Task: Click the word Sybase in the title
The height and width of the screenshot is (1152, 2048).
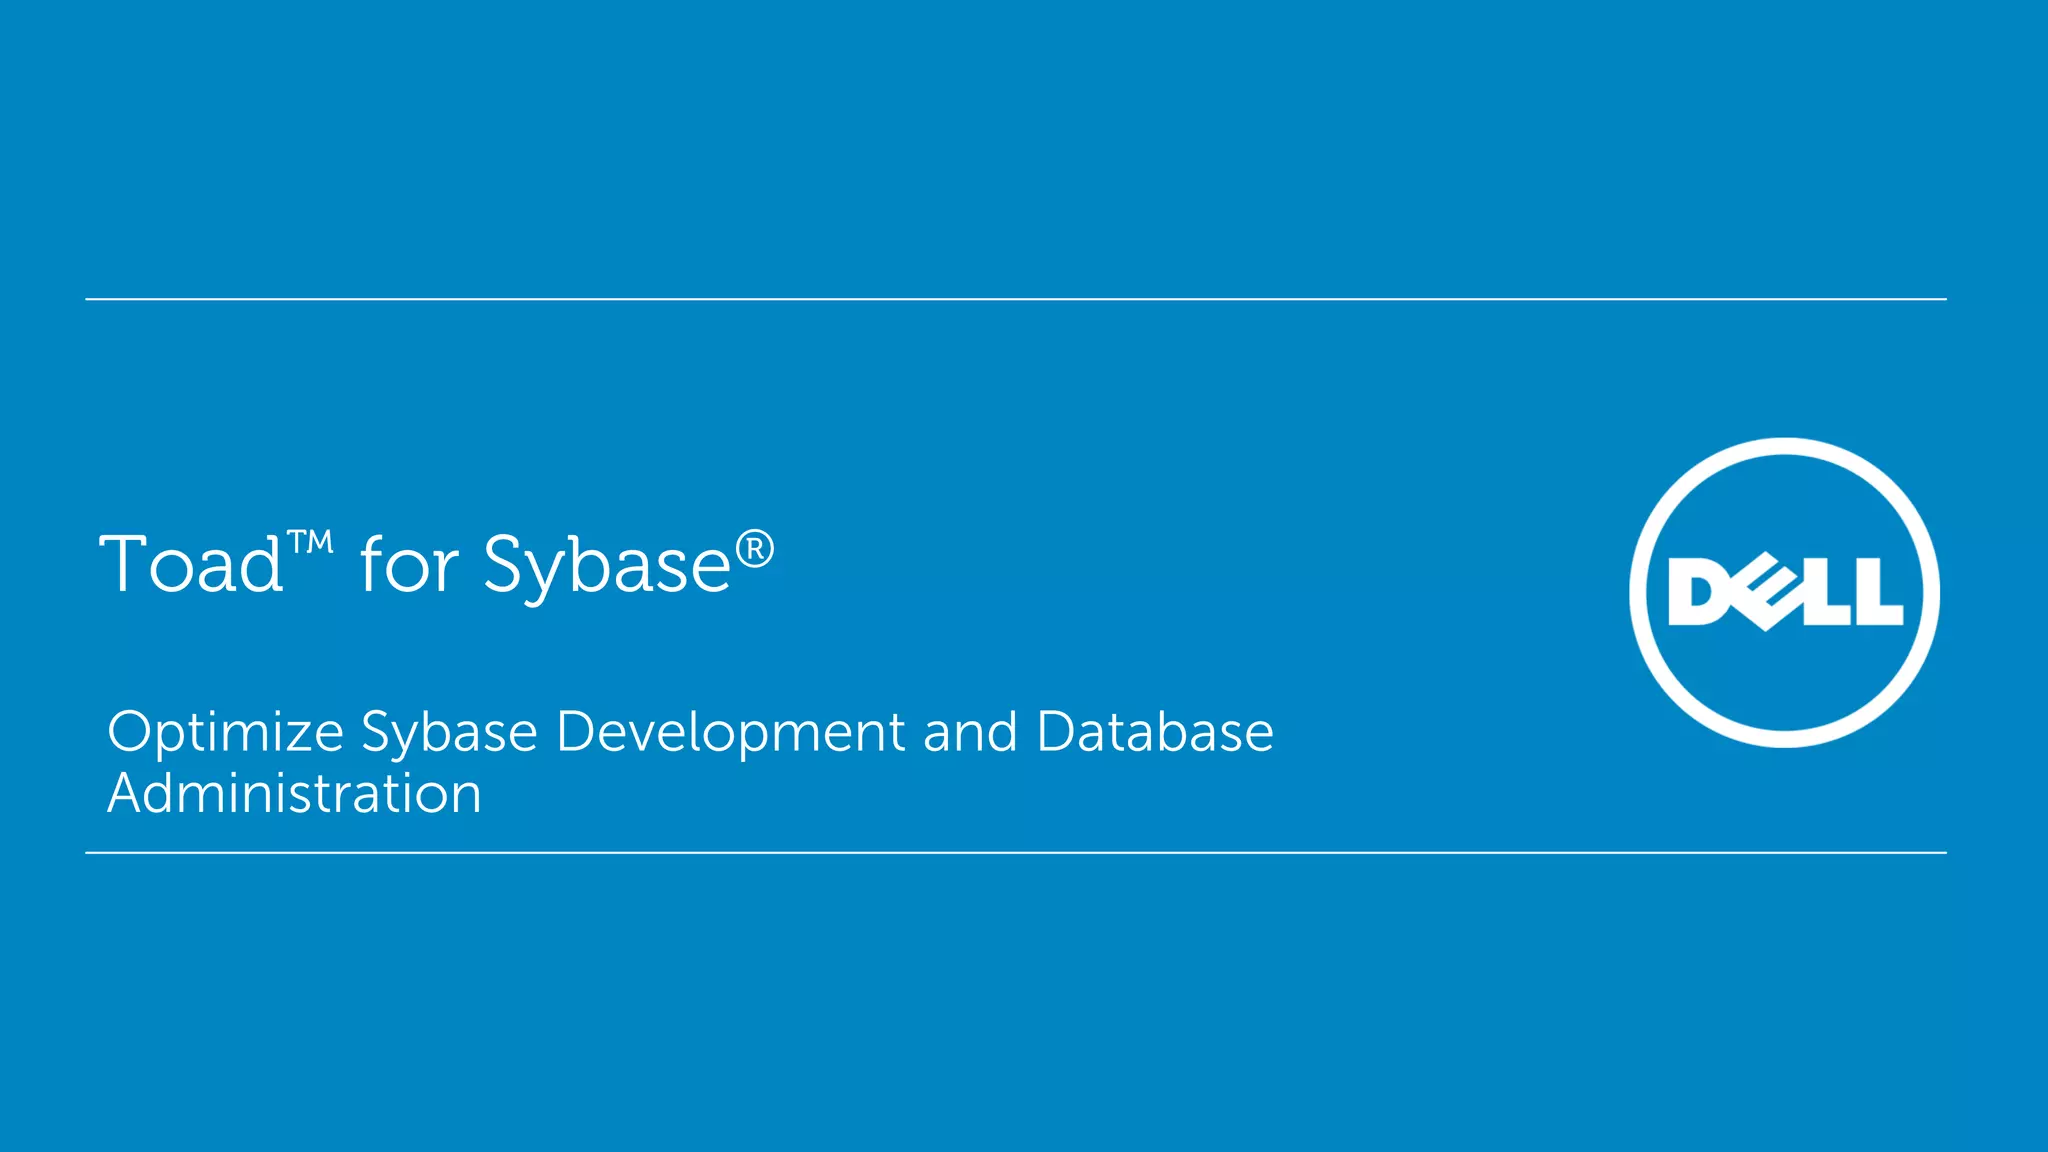Action: pyautogui.click(x=606, y=567)
